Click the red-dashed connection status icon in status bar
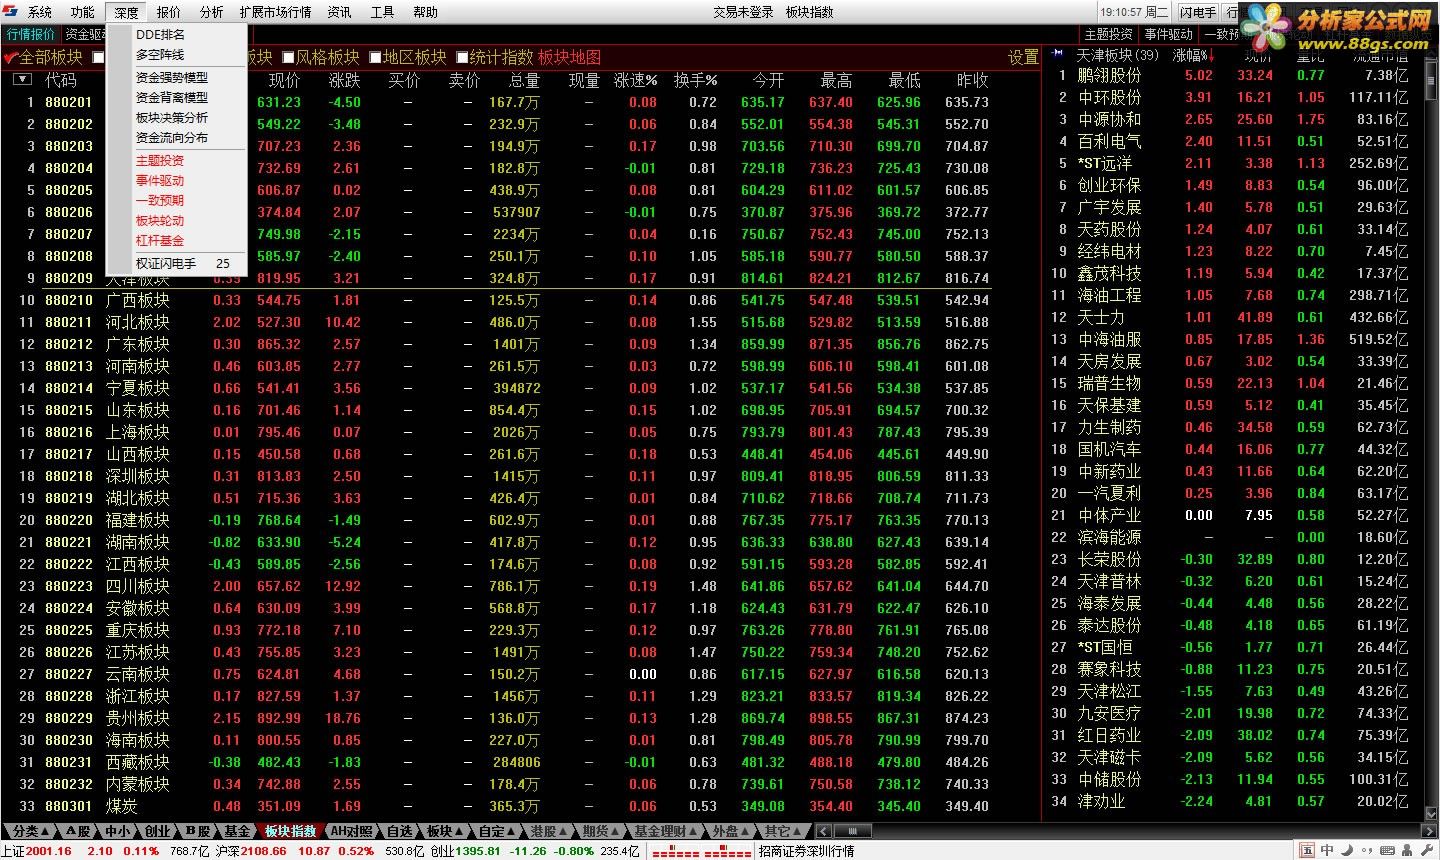This screenshot has height=860, width=1440. pyautogui.click(x=701, y=851)
